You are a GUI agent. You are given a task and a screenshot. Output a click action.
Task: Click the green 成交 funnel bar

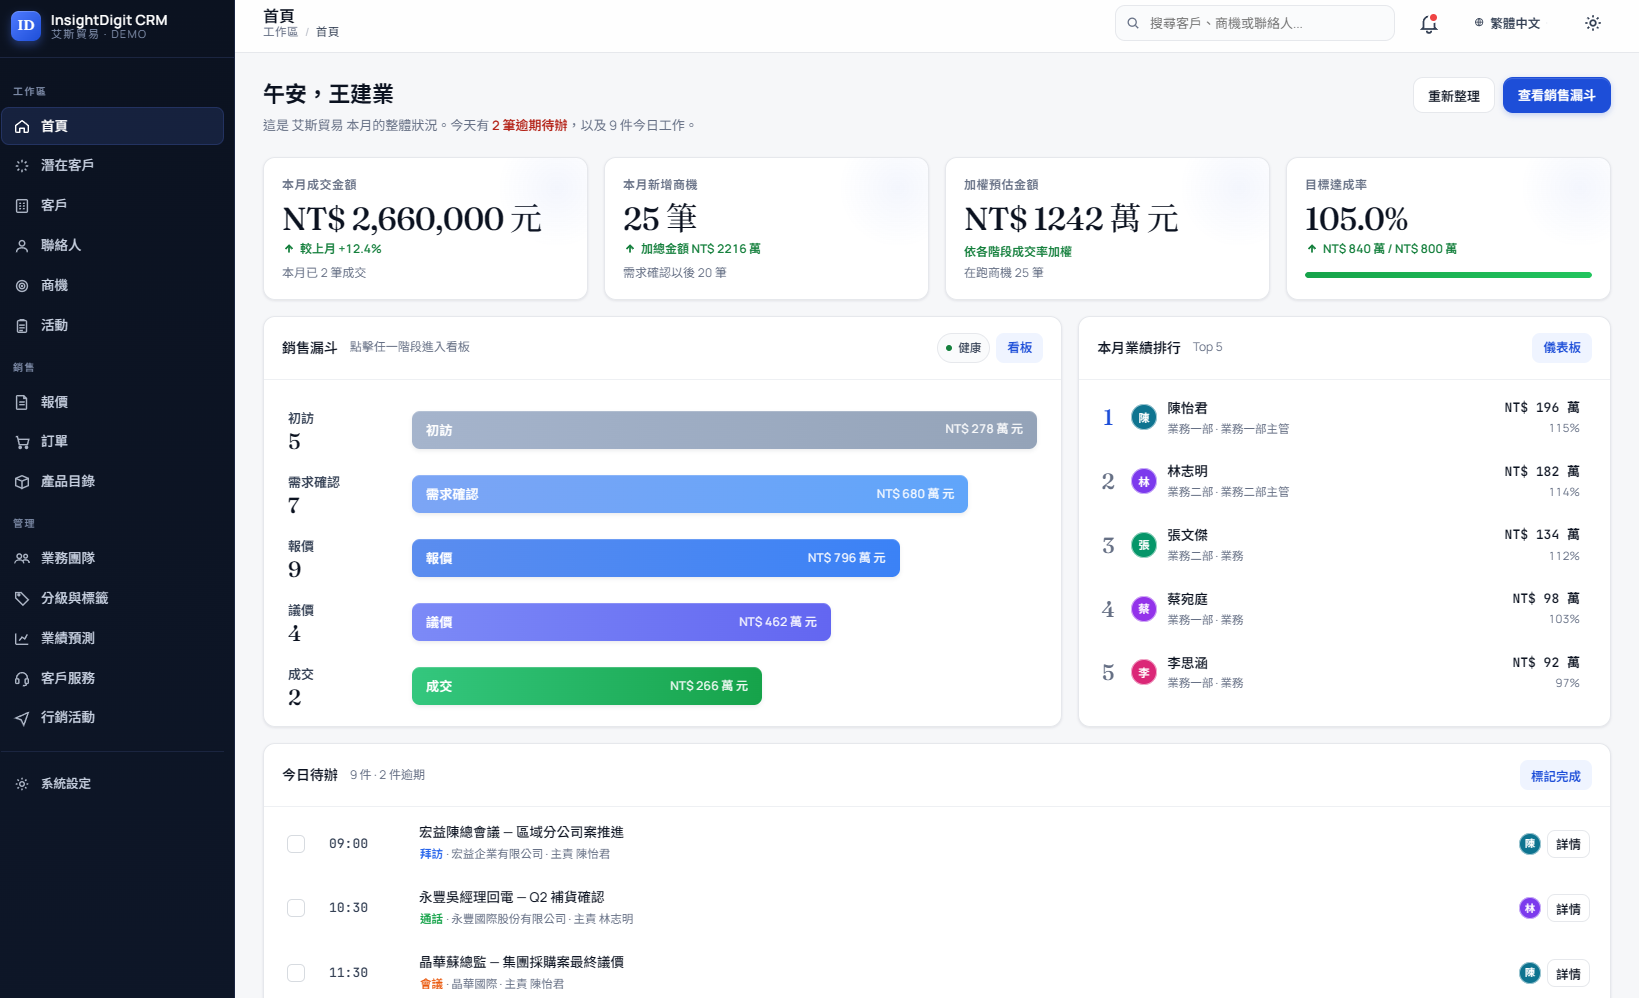point(587,686)
